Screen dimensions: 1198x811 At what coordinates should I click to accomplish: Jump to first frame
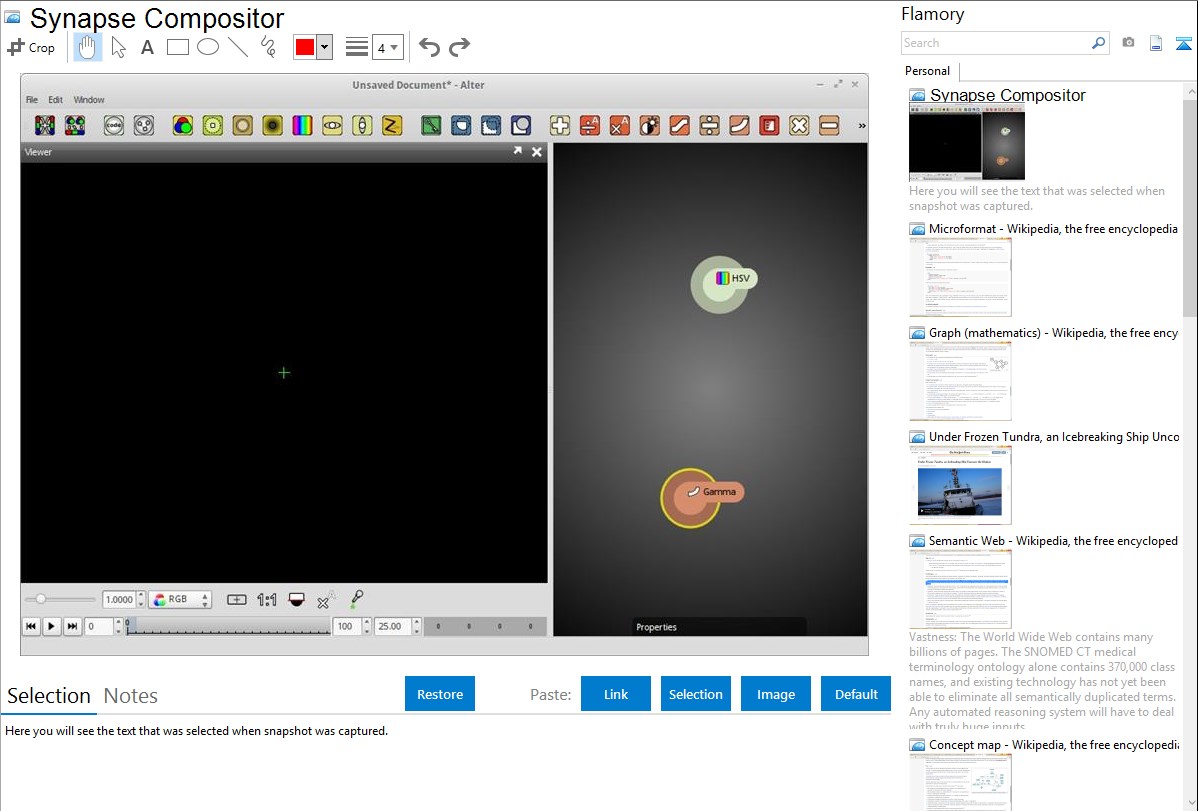tap(31, 626)
